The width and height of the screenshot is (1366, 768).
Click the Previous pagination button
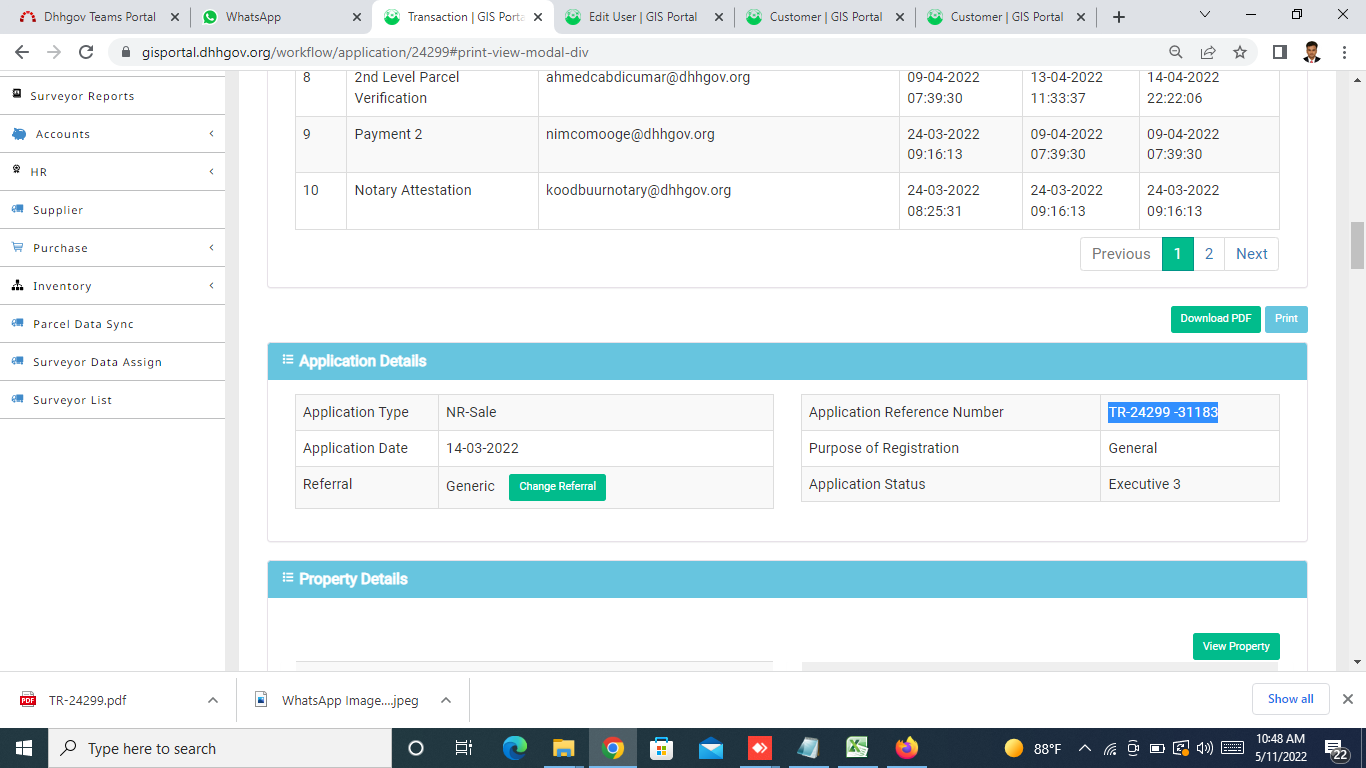pos(1121,254)
